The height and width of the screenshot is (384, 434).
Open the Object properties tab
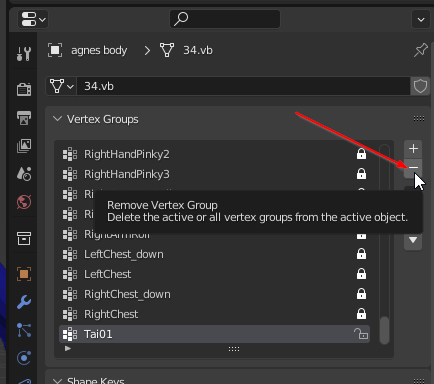24,274
